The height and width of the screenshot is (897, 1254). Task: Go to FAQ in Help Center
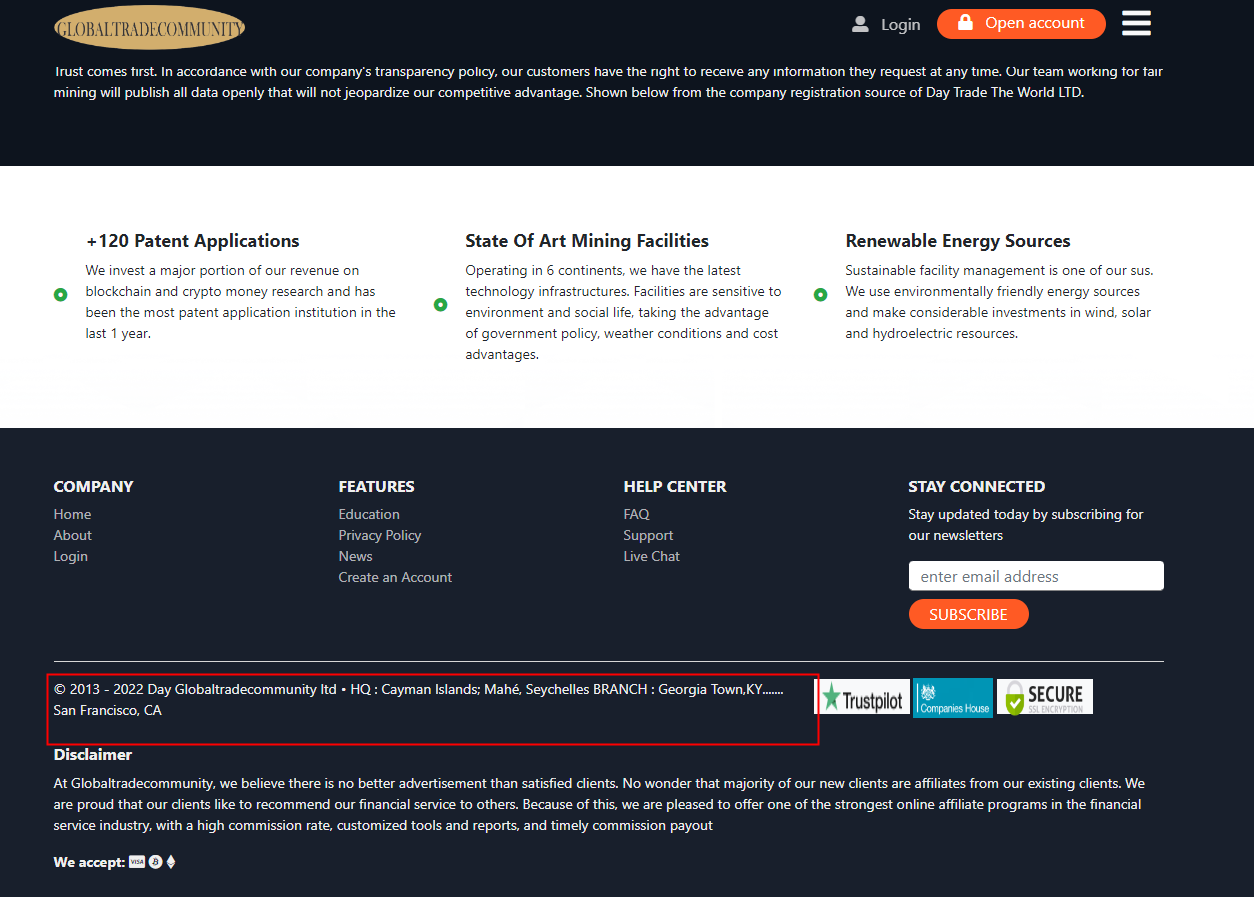[636, 514]
